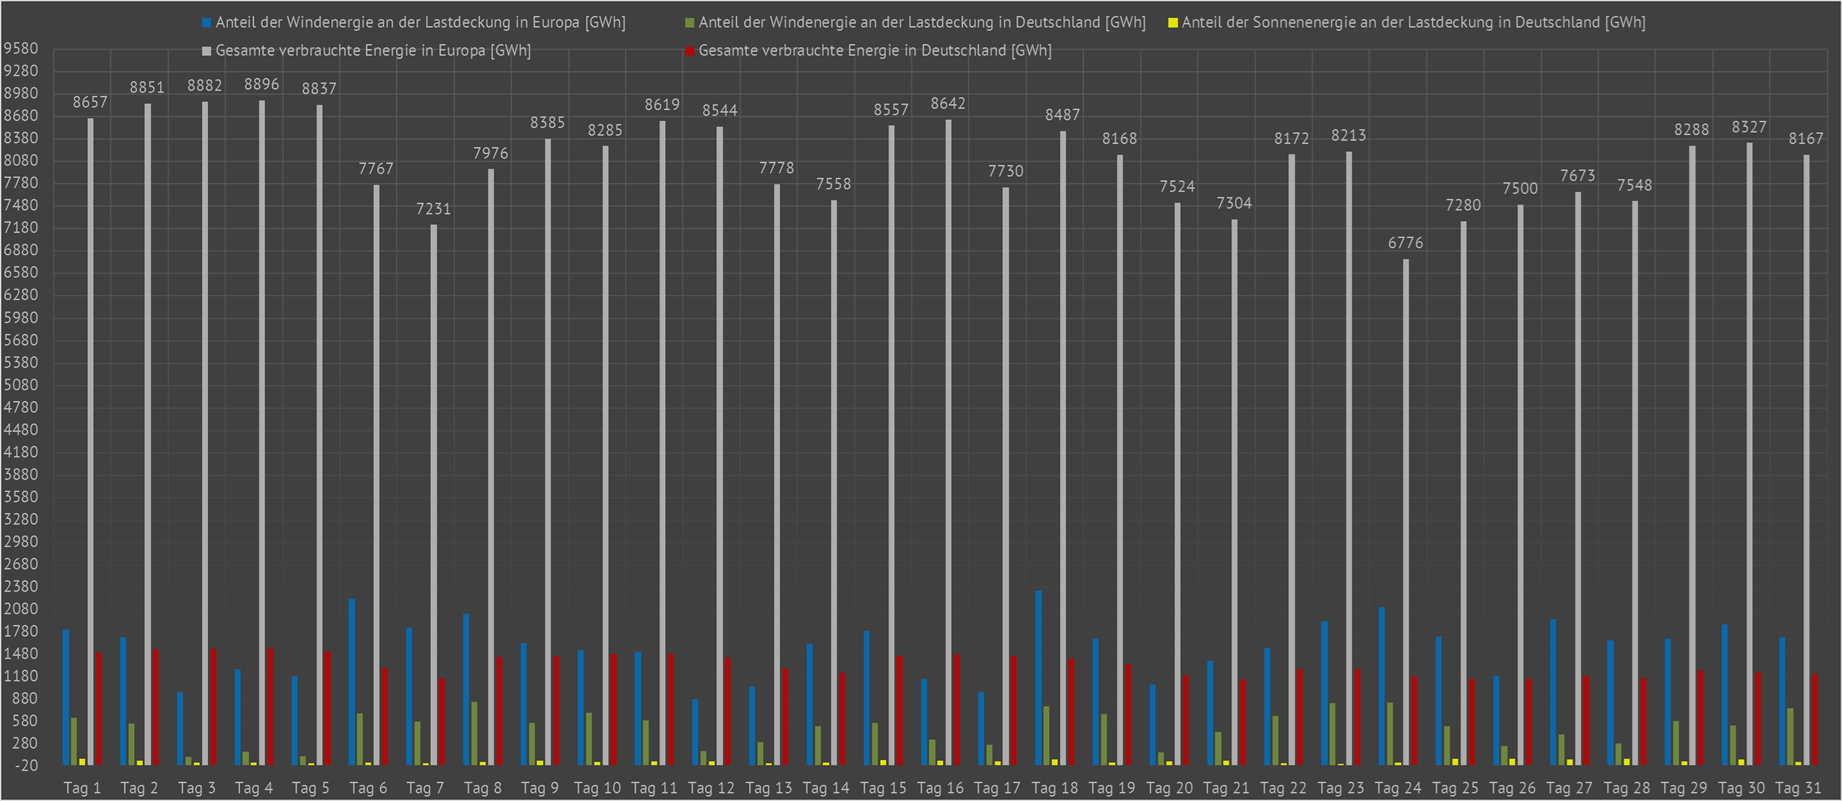
Task: Click the blue legend marker for Windenergie Europa
Action: click(x=207, y=22)
